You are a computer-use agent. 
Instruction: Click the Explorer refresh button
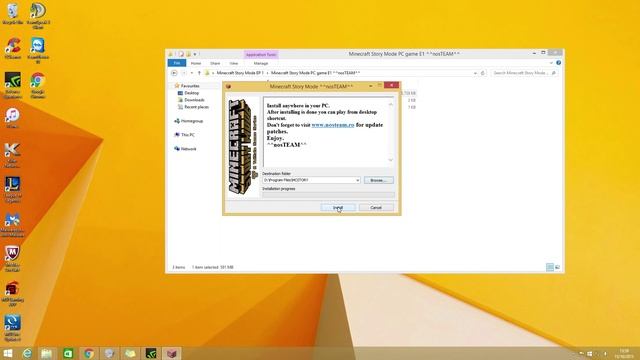pos(483,73)
